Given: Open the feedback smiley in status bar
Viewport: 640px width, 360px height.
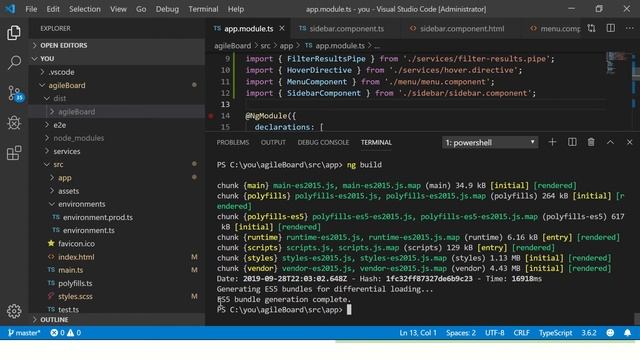Looking at the screenshot, I should (x=610, y=333).
